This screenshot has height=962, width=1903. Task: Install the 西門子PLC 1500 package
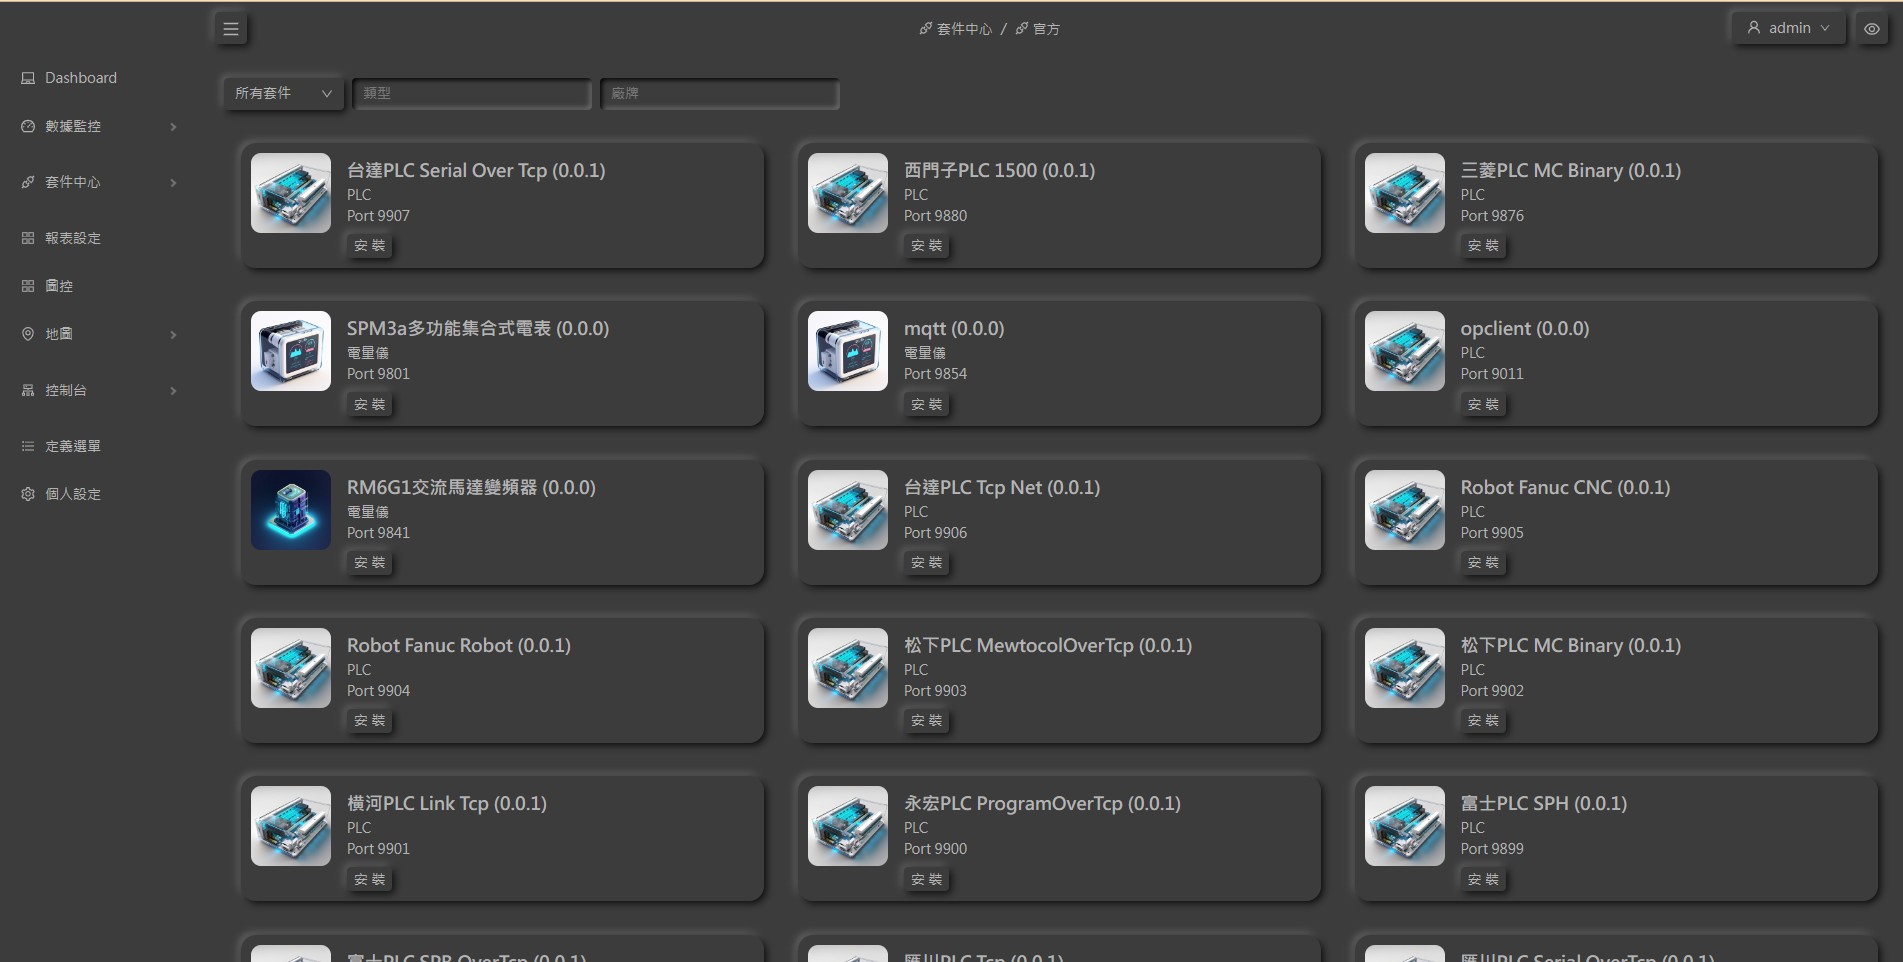point(927,246)
